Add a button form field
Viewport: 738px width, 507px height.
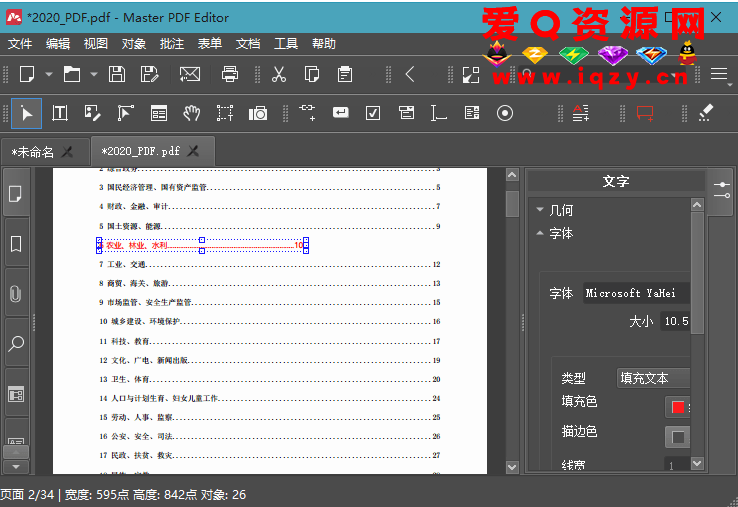pos(340,113)
